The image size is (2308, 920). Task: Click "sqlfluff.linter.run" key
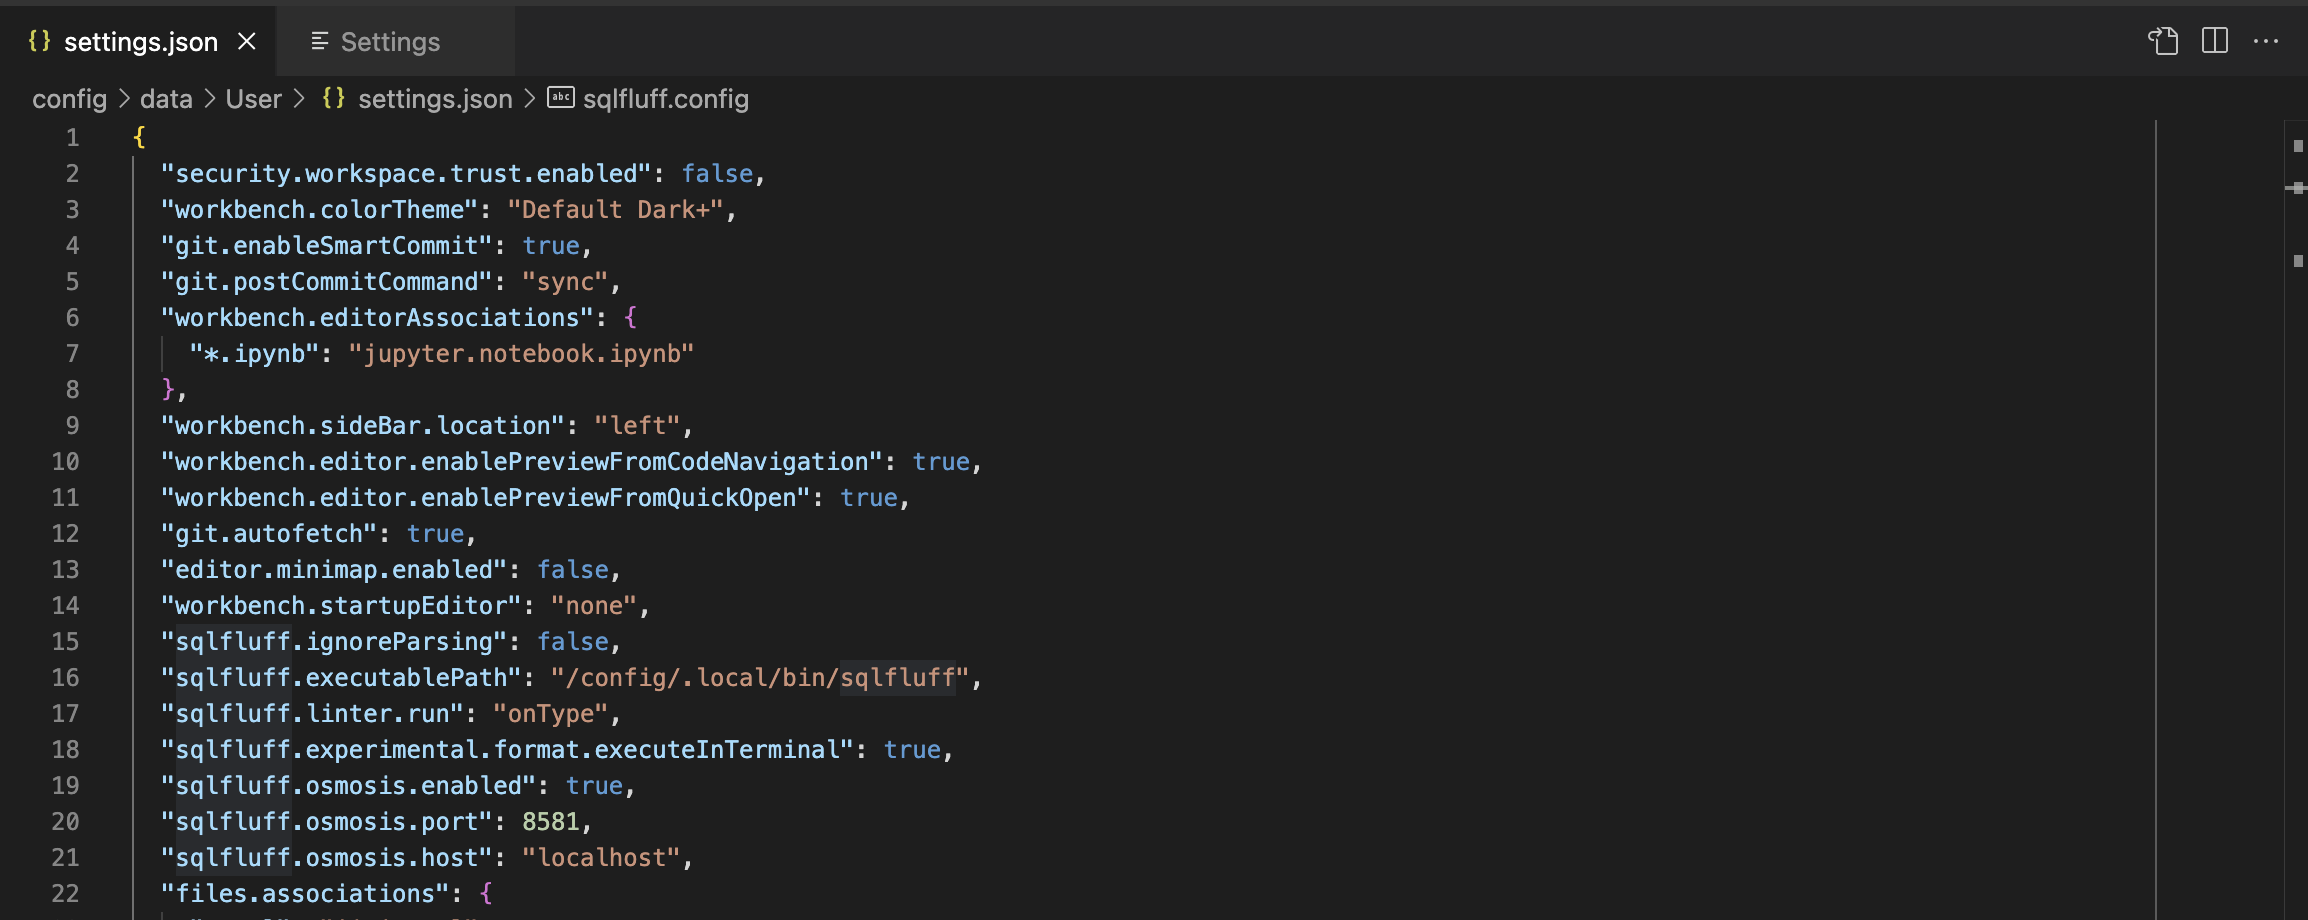coord(312,713)
